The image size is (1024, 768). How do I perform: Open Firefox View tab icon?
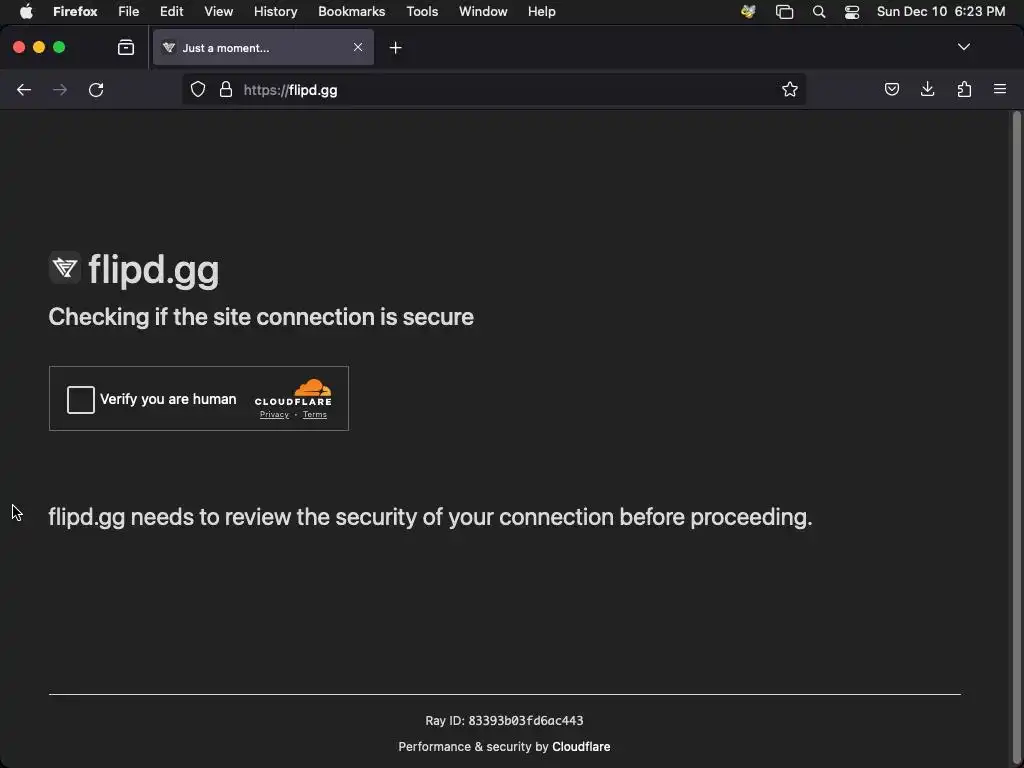126,48
